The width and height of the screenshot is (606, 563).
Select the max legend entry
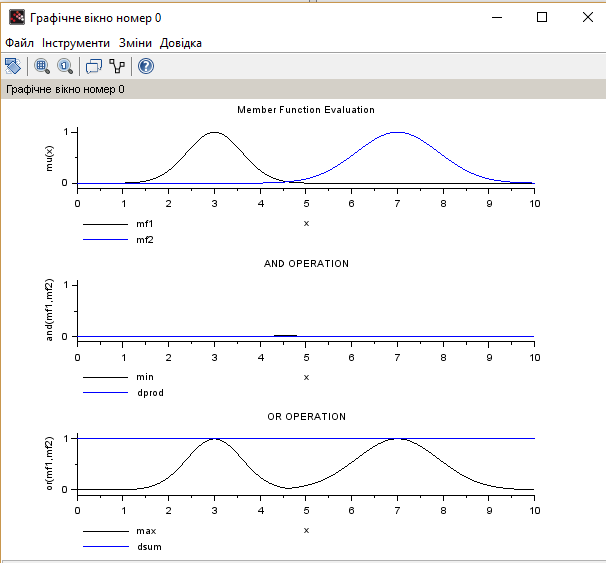(x=120, y=531)
